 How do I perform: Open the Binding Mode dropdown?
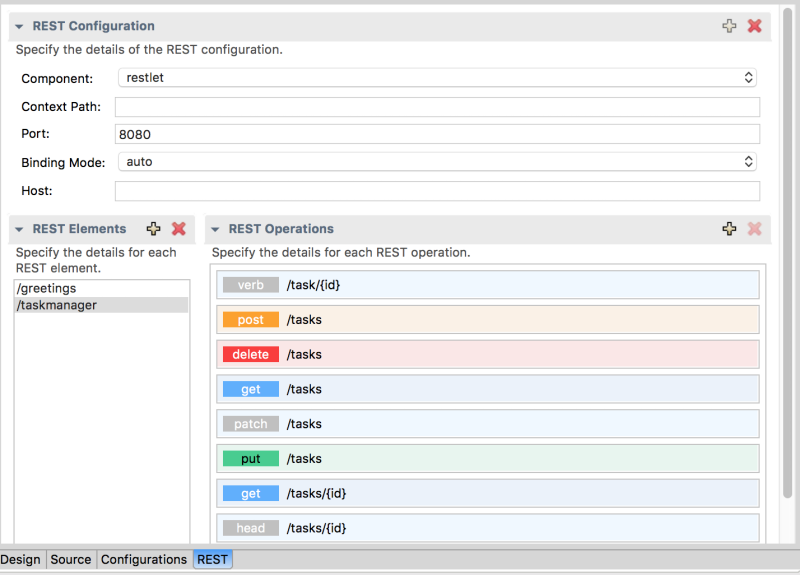tap(437, 161)
